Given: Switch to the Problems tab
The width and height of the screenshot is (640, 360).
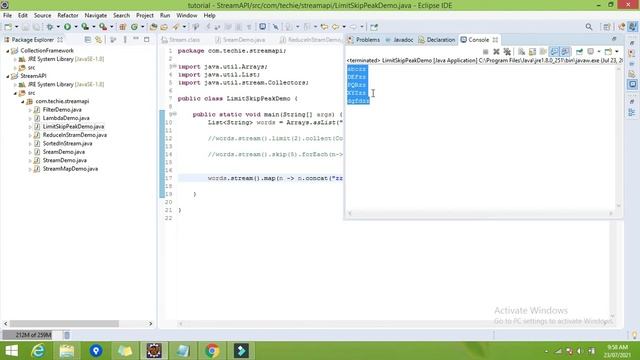Looking at the screenshot, I should click(364, 40).
